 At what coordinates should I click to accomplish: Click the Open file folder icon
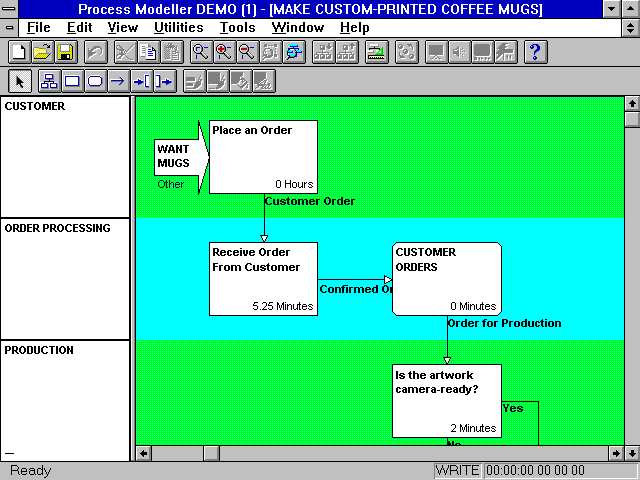(x=42, y=51)
